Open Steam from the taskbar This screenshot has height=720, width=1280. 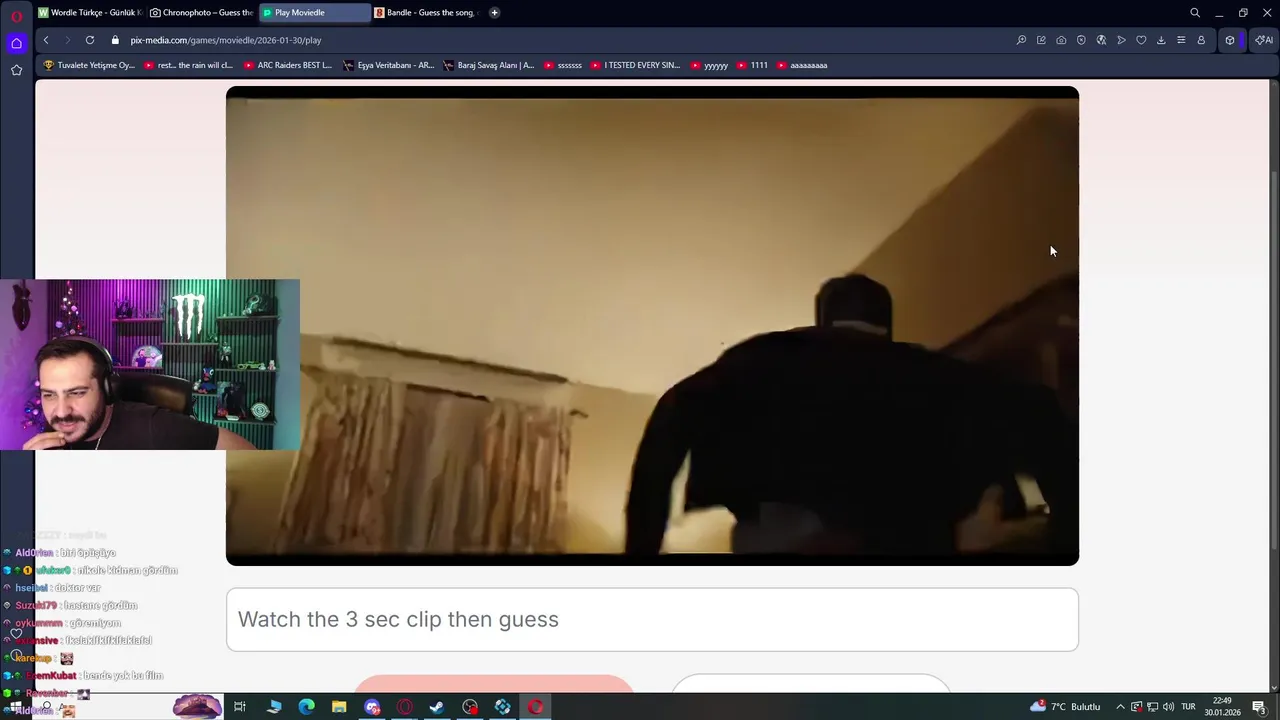click(437, 707)
